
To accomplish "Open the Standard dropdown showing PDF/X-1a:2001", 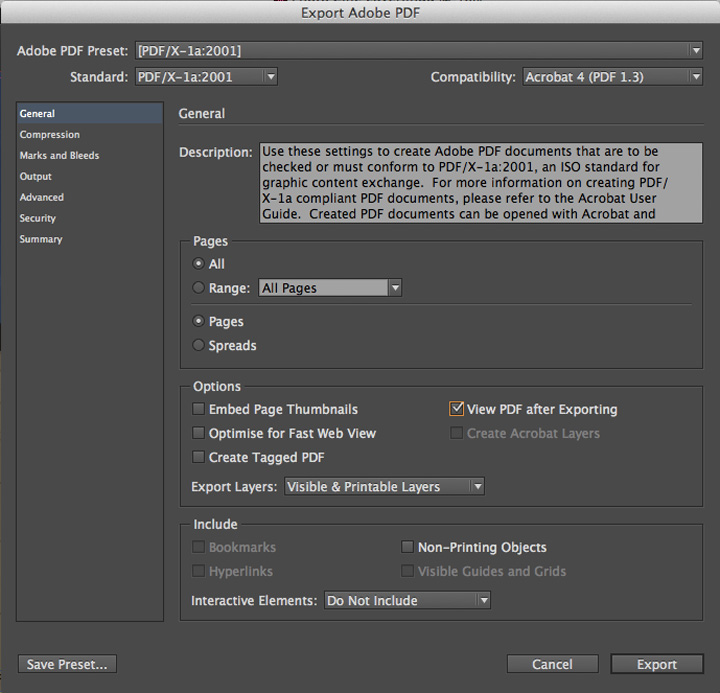I will point(206,77).
